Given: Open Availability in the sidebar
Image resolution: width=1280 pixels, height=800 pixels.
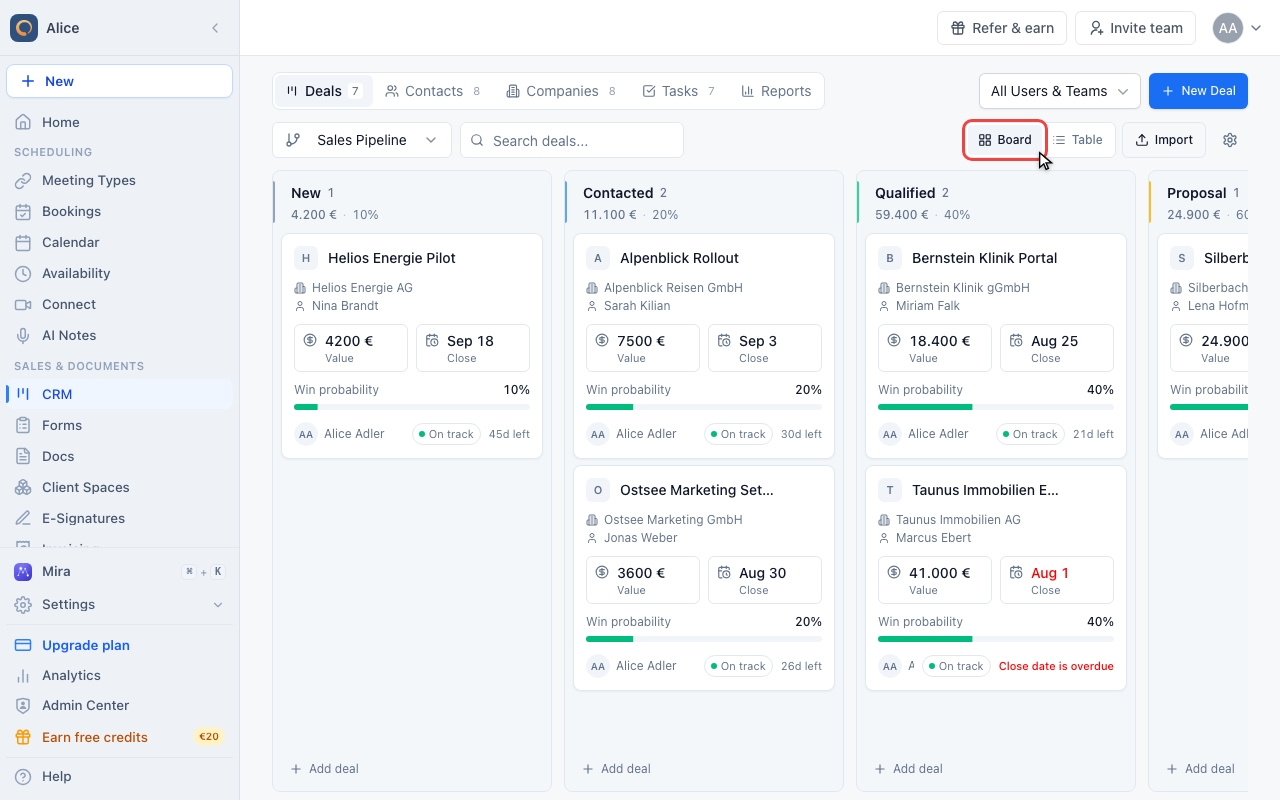Looking at the screenshot, I should click(120, 273).
